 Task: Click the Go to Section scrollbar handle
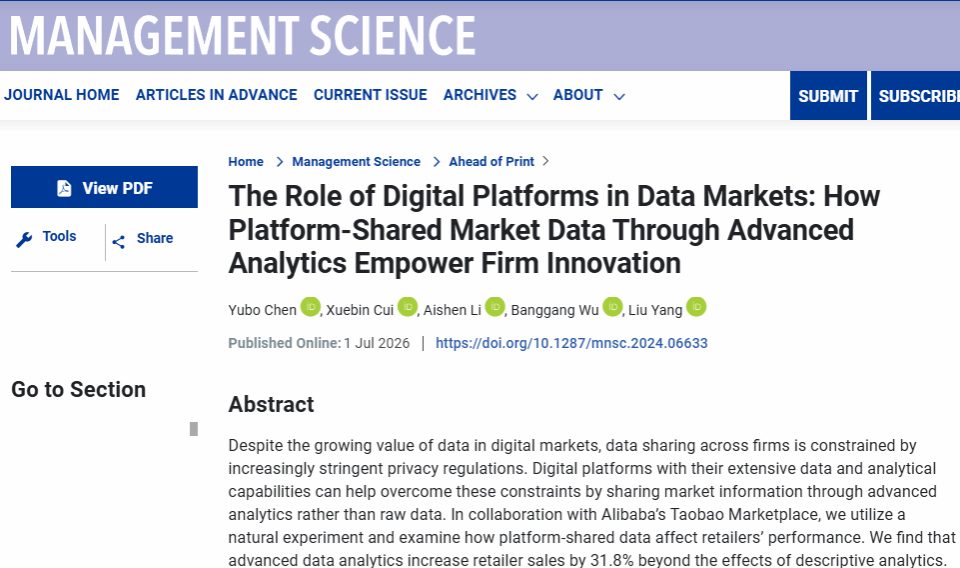pos(193,429)
